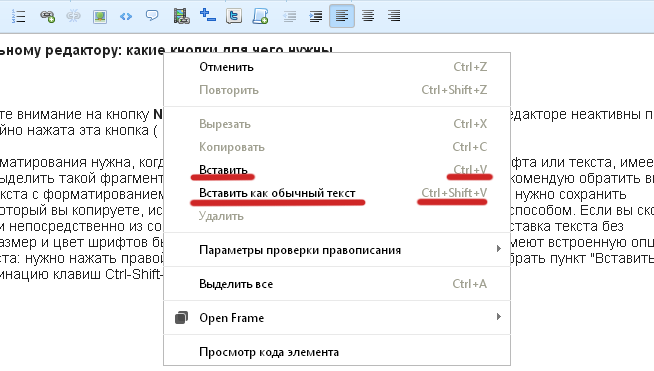Click the blue angle-brackets code icon
654x371 pixels.
coord(126,16)
